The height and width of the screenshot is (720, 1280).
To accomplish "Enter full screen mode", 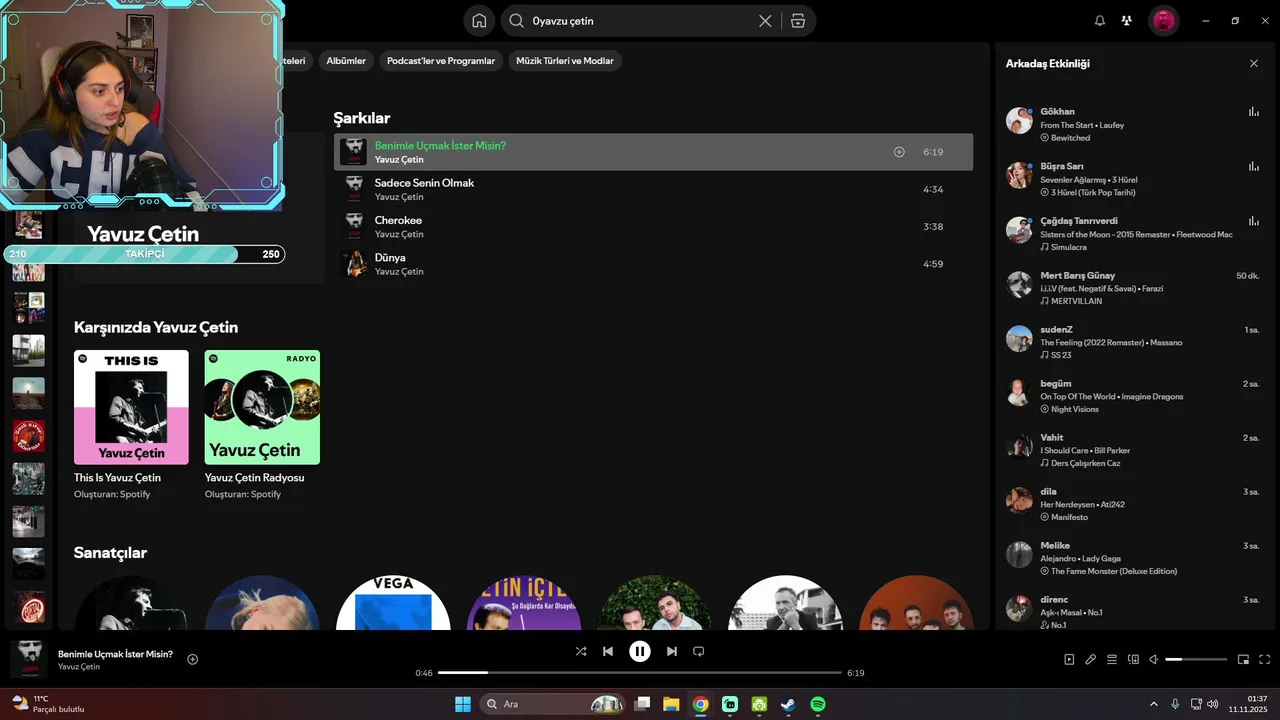I will point(1265,659).
